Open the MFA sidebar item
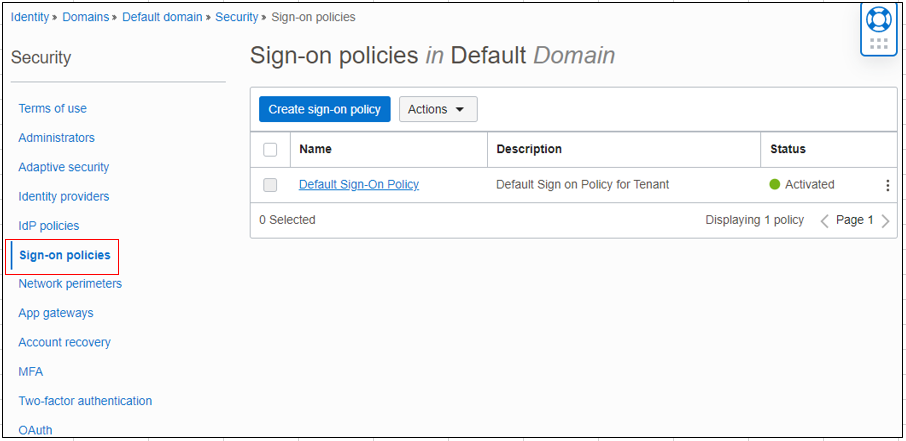 pyautogui.click(x=31, y=372)
